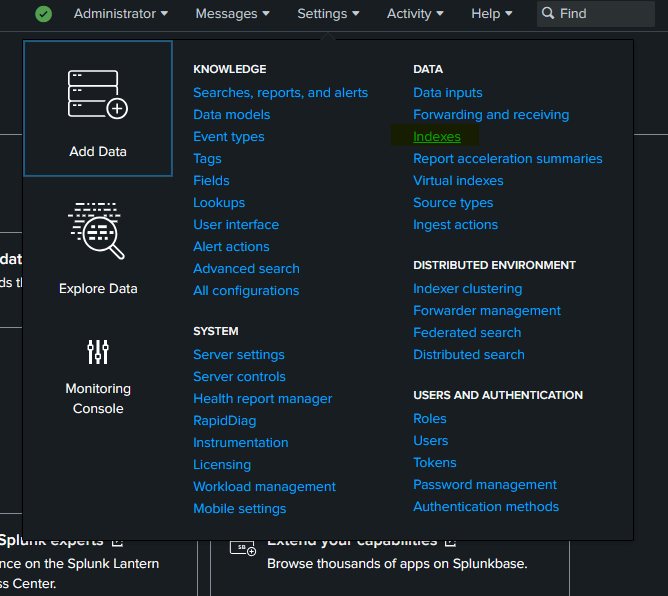Go to Distributed search
This screenshot has height=596, width=668.
point(469,354)
